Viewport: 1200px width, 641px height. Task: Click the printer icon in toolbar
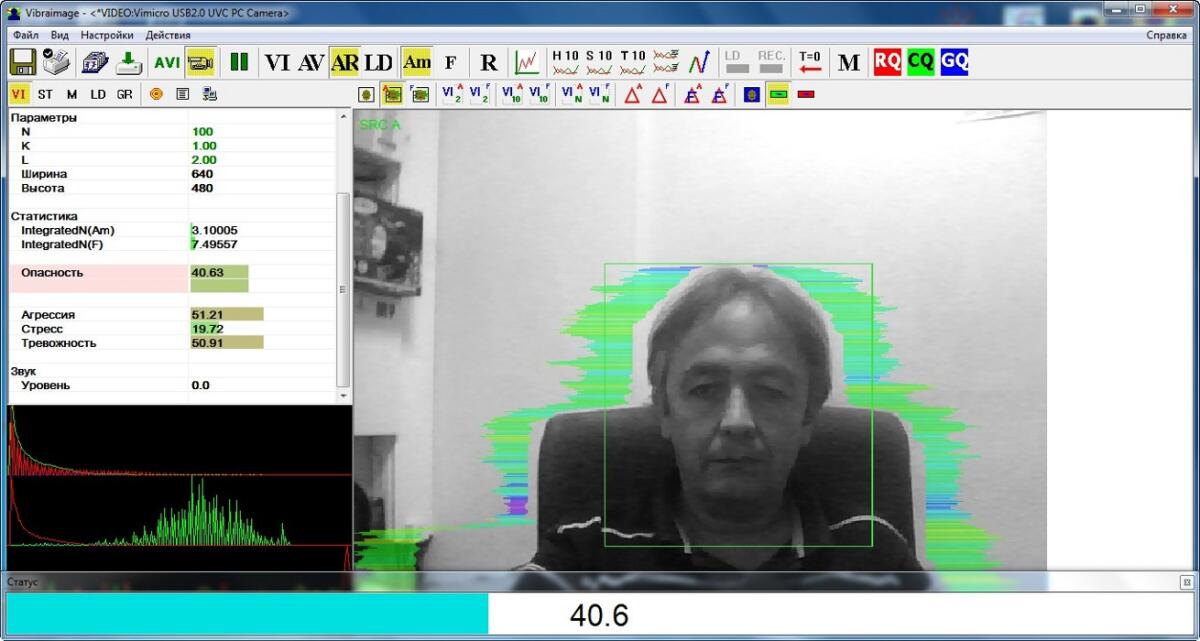point(58,62)
